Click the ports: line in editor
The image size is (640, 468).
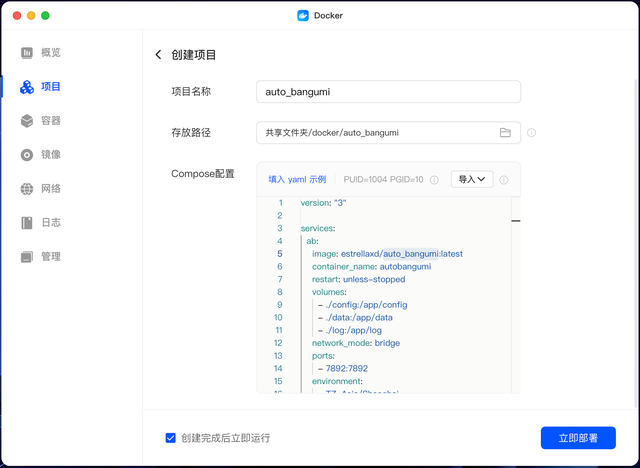click(323, 356)
